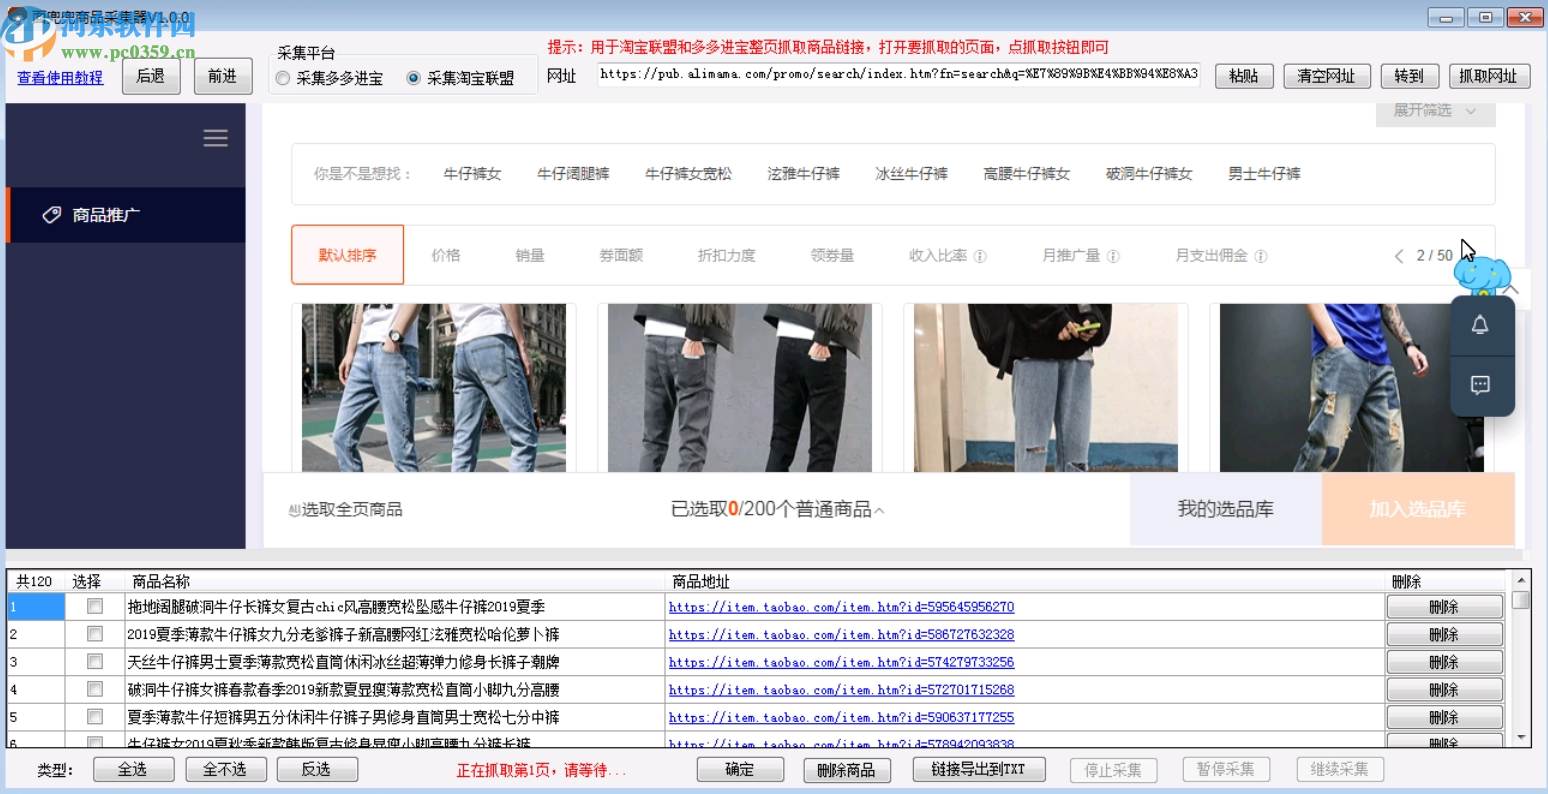Switch to the 销量 sort tab
The height and width of the screenshot is (794, 1548).
click(529, 255)
